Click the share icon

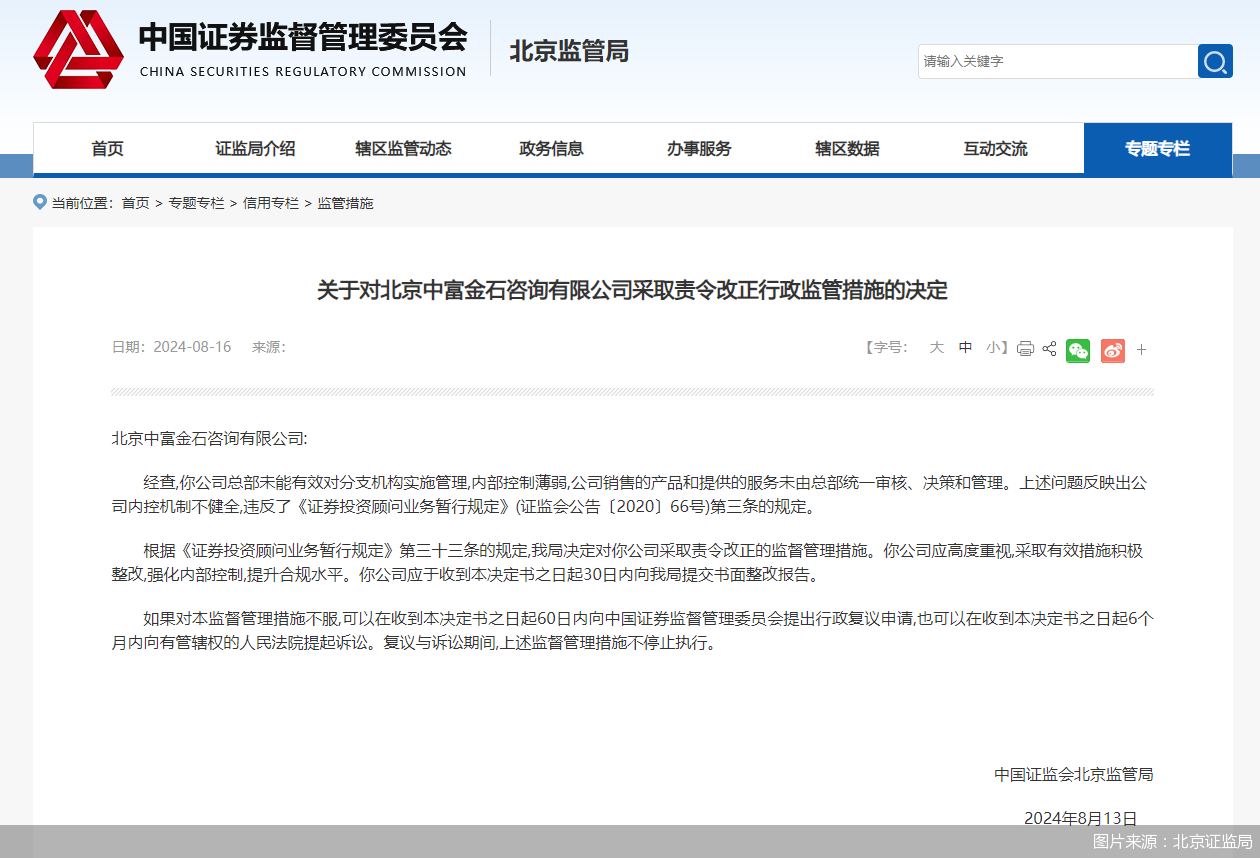click(x=1049, y=348)
